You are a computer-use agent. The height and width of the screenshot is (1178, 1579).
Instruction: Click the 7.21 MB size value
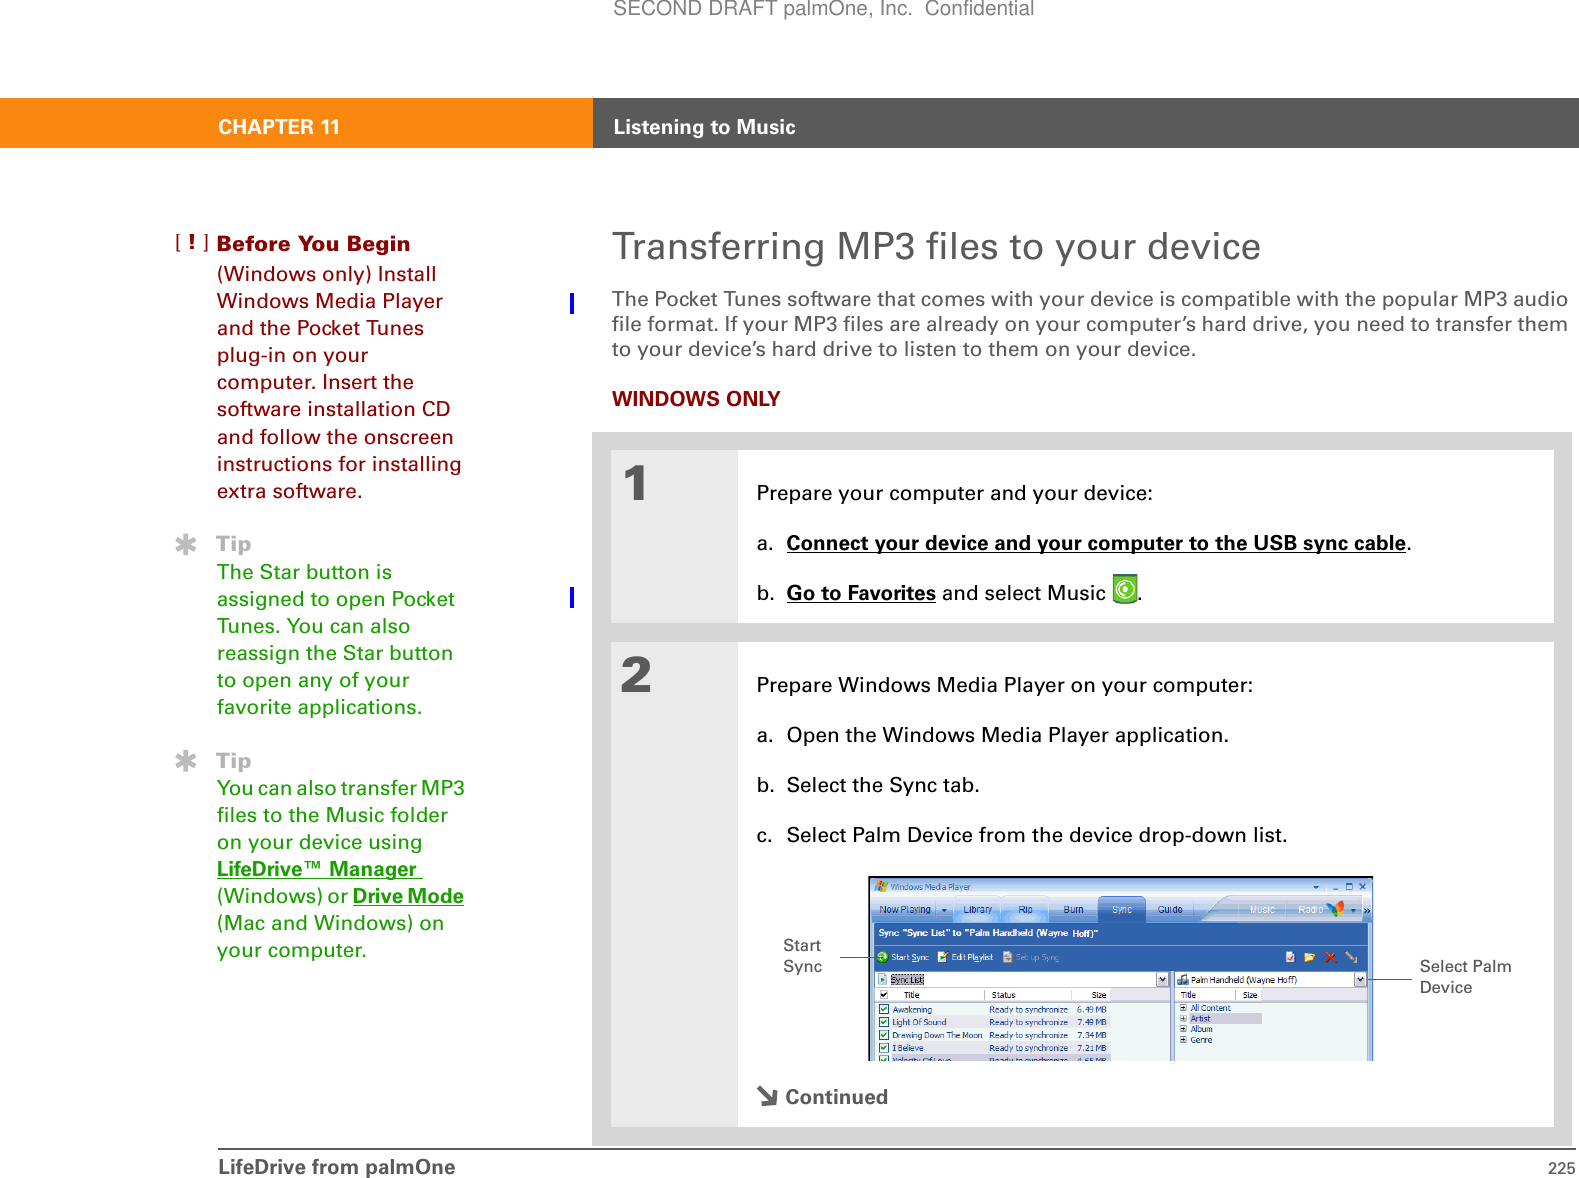tap(1091, 1048)
